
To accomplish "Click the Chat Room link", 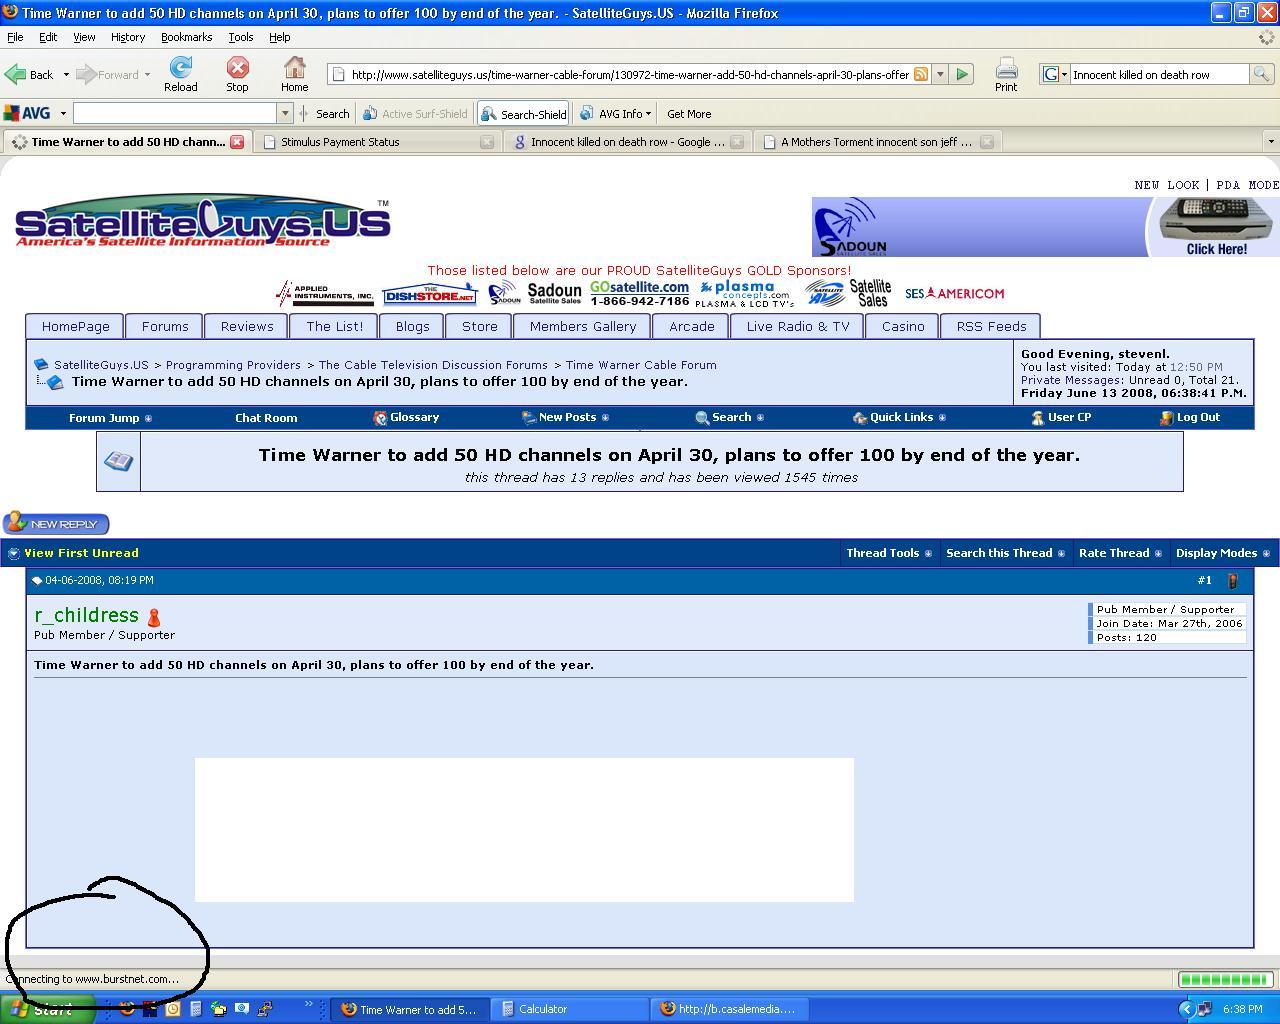I will click(266, 418).
